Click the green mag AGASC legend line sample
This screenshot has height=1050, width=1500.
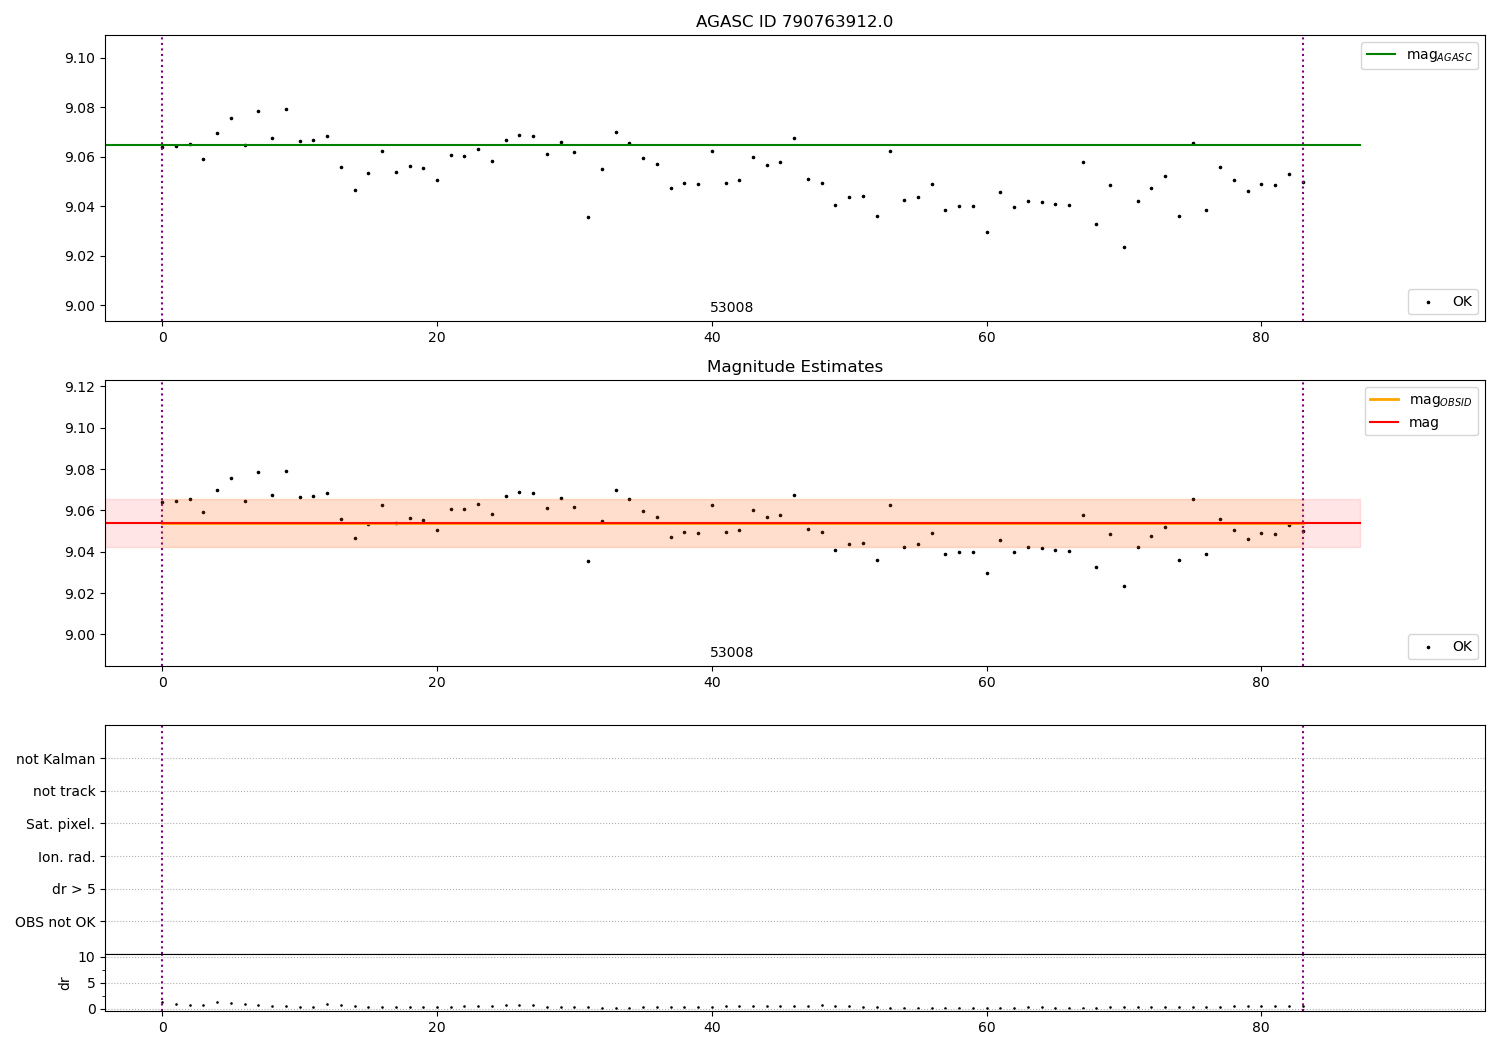point(1383,55)
